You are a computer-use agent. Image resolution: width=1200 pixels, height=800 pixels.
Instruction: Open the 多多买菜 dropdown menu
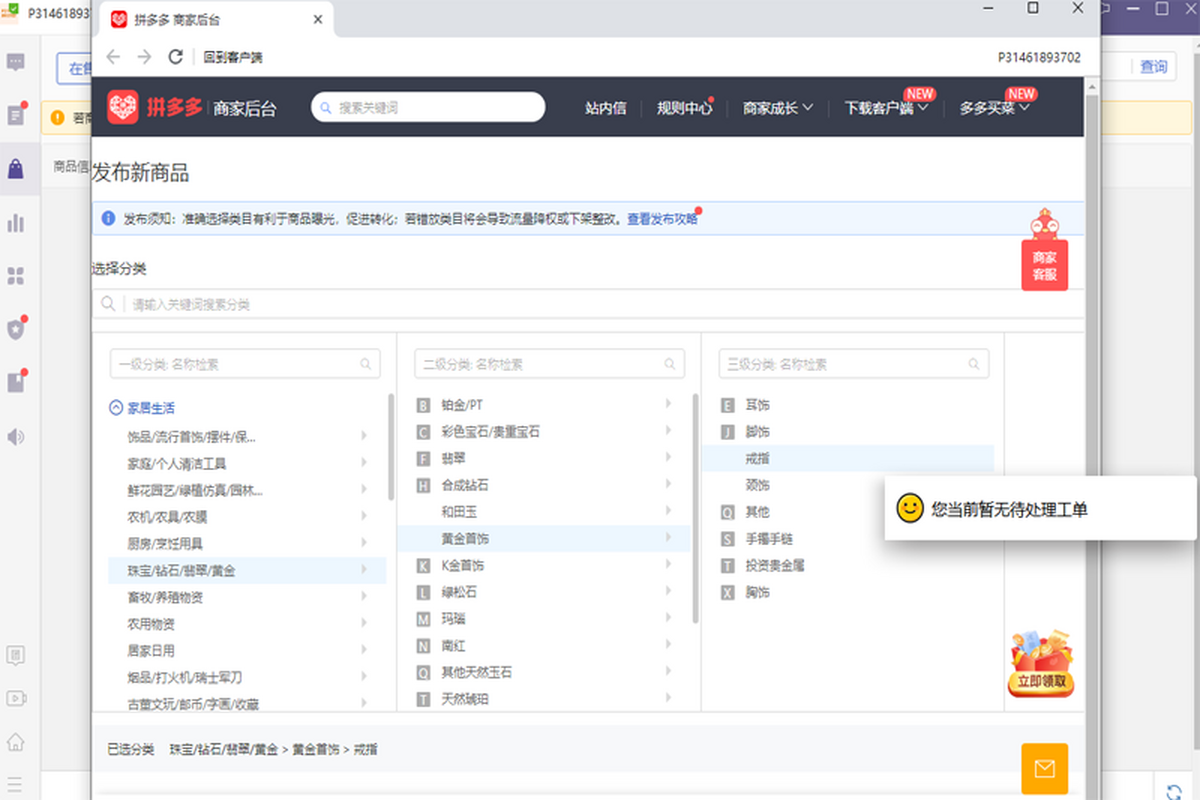coord(994,108)
